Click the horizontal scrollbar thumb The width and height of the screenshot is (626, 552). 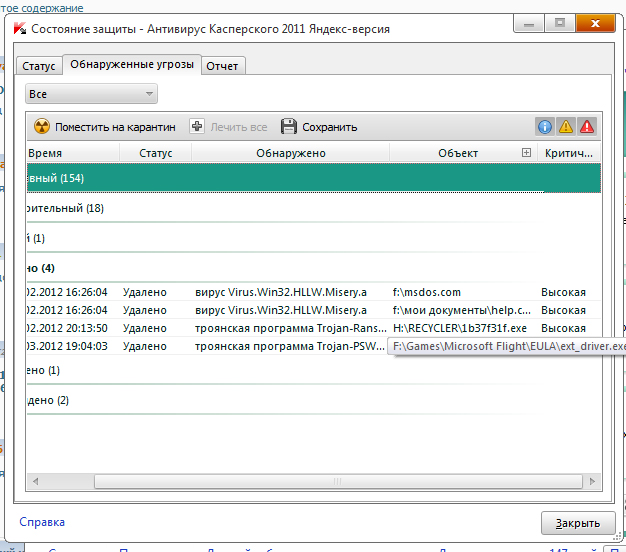click(338, 481)
